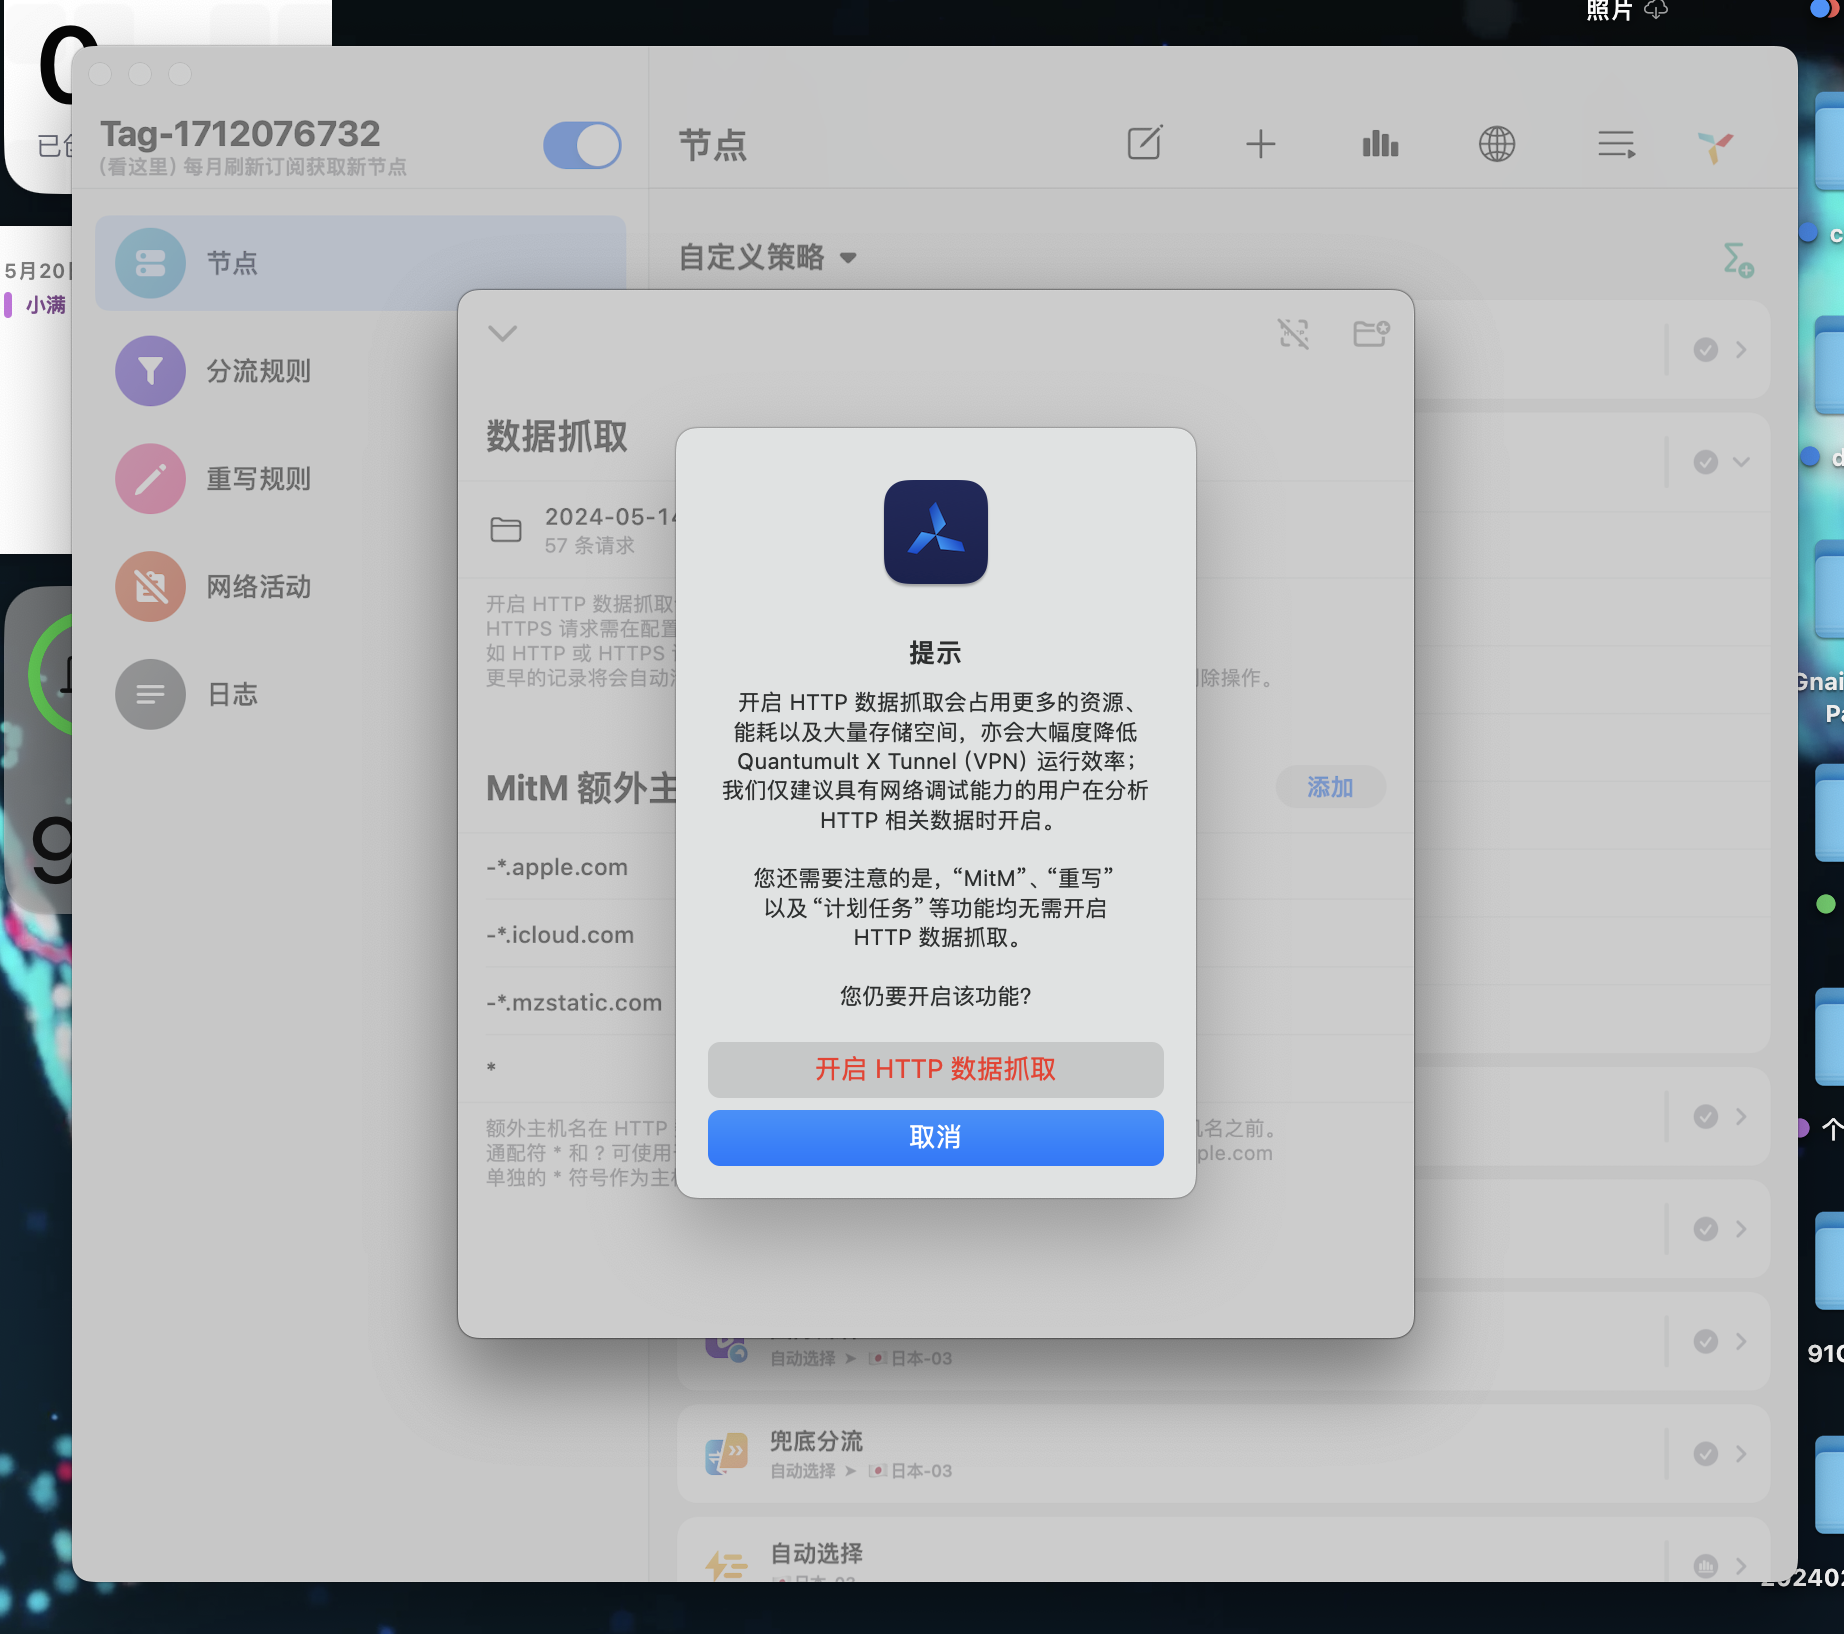Open the 重写规则 section

coord(149,479)
